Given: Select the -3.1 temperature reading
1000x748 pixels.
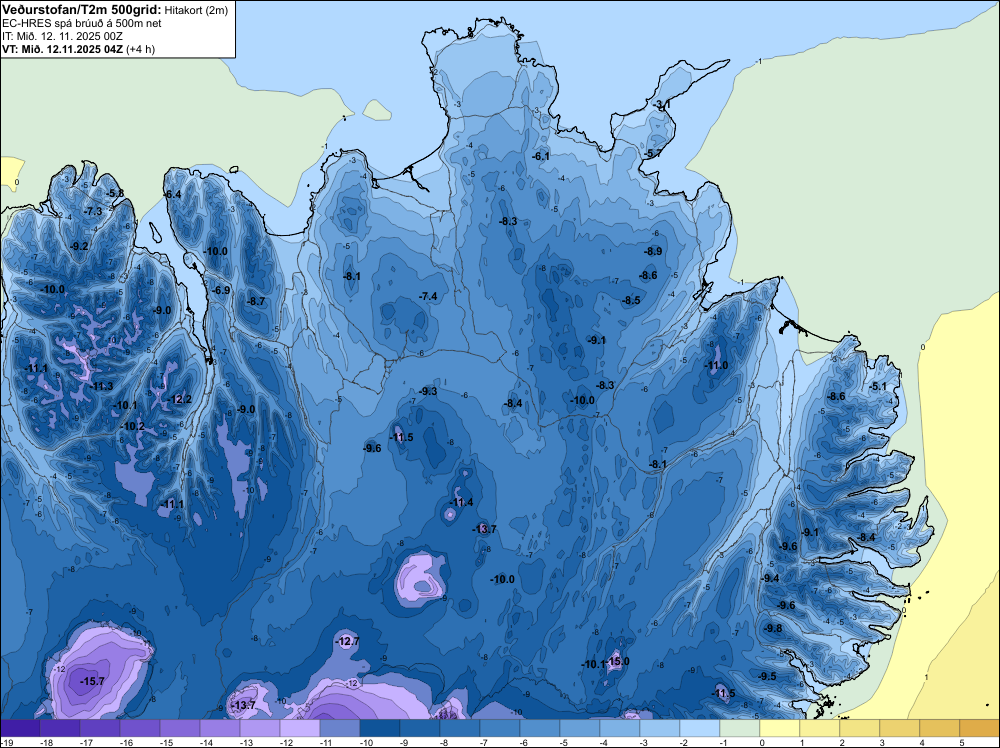Looking at the screenshot, I should click(x=661, y=104).
